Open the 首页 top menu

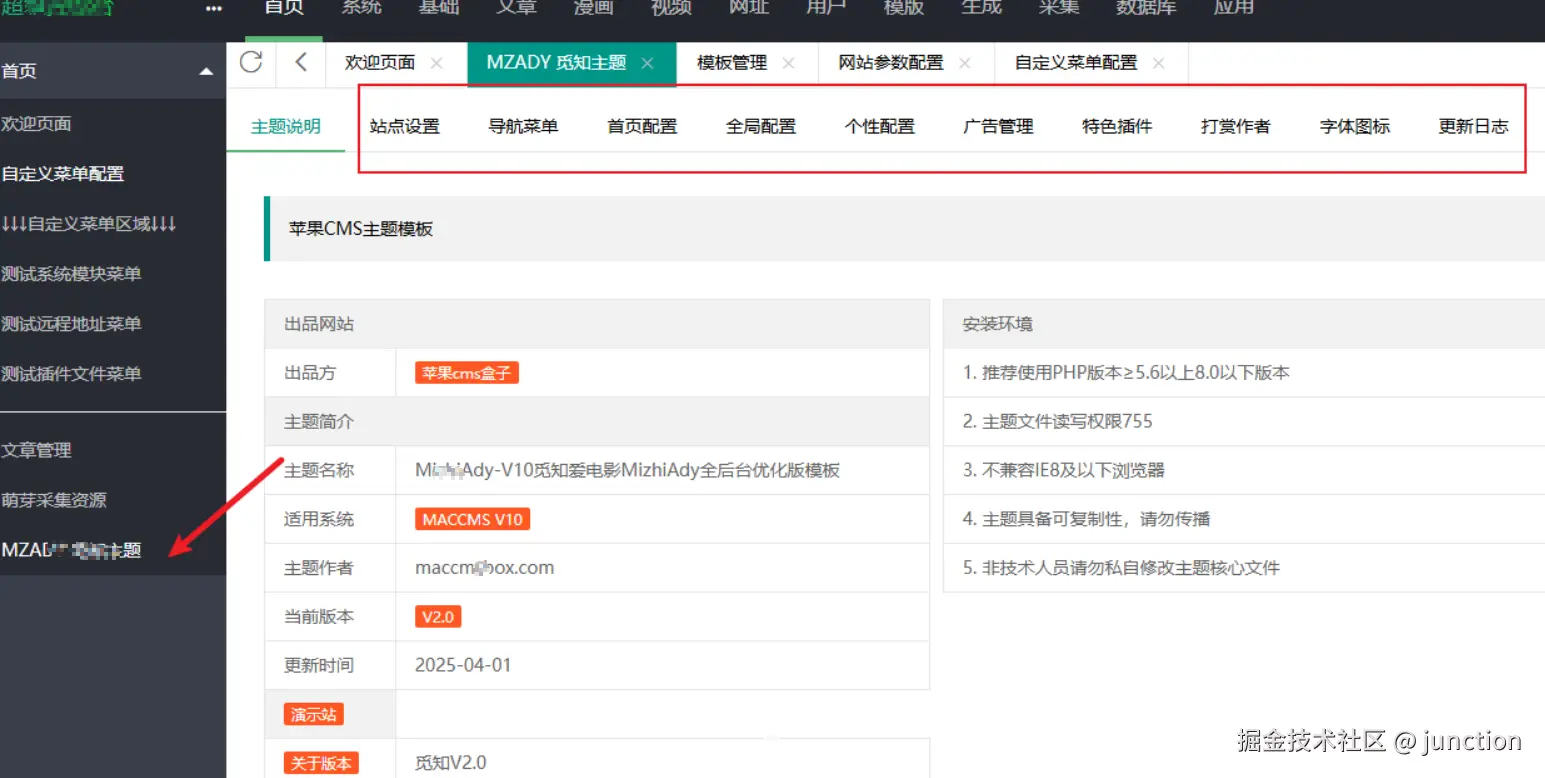[285, 7]
